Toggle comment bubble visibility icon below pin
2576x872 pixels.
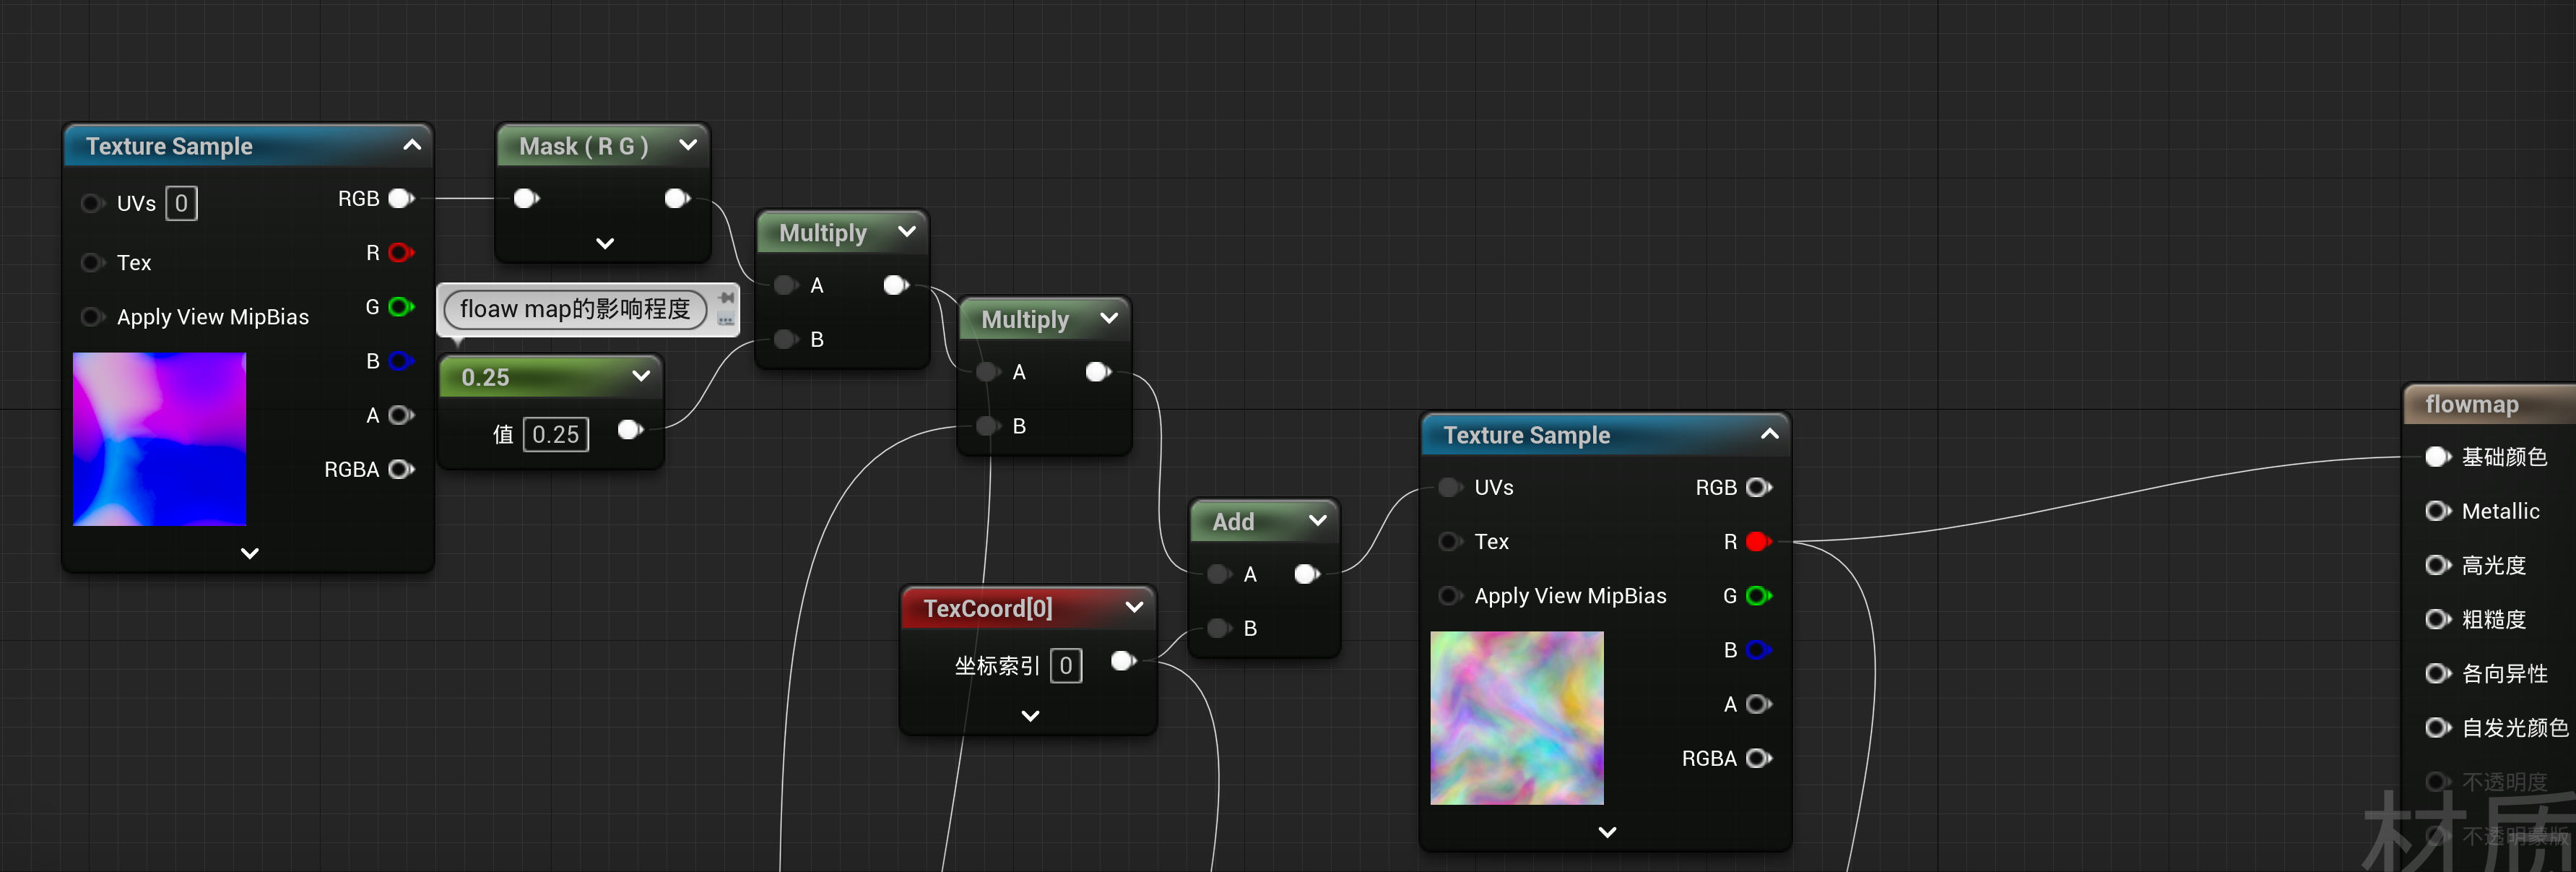point(726,320)
